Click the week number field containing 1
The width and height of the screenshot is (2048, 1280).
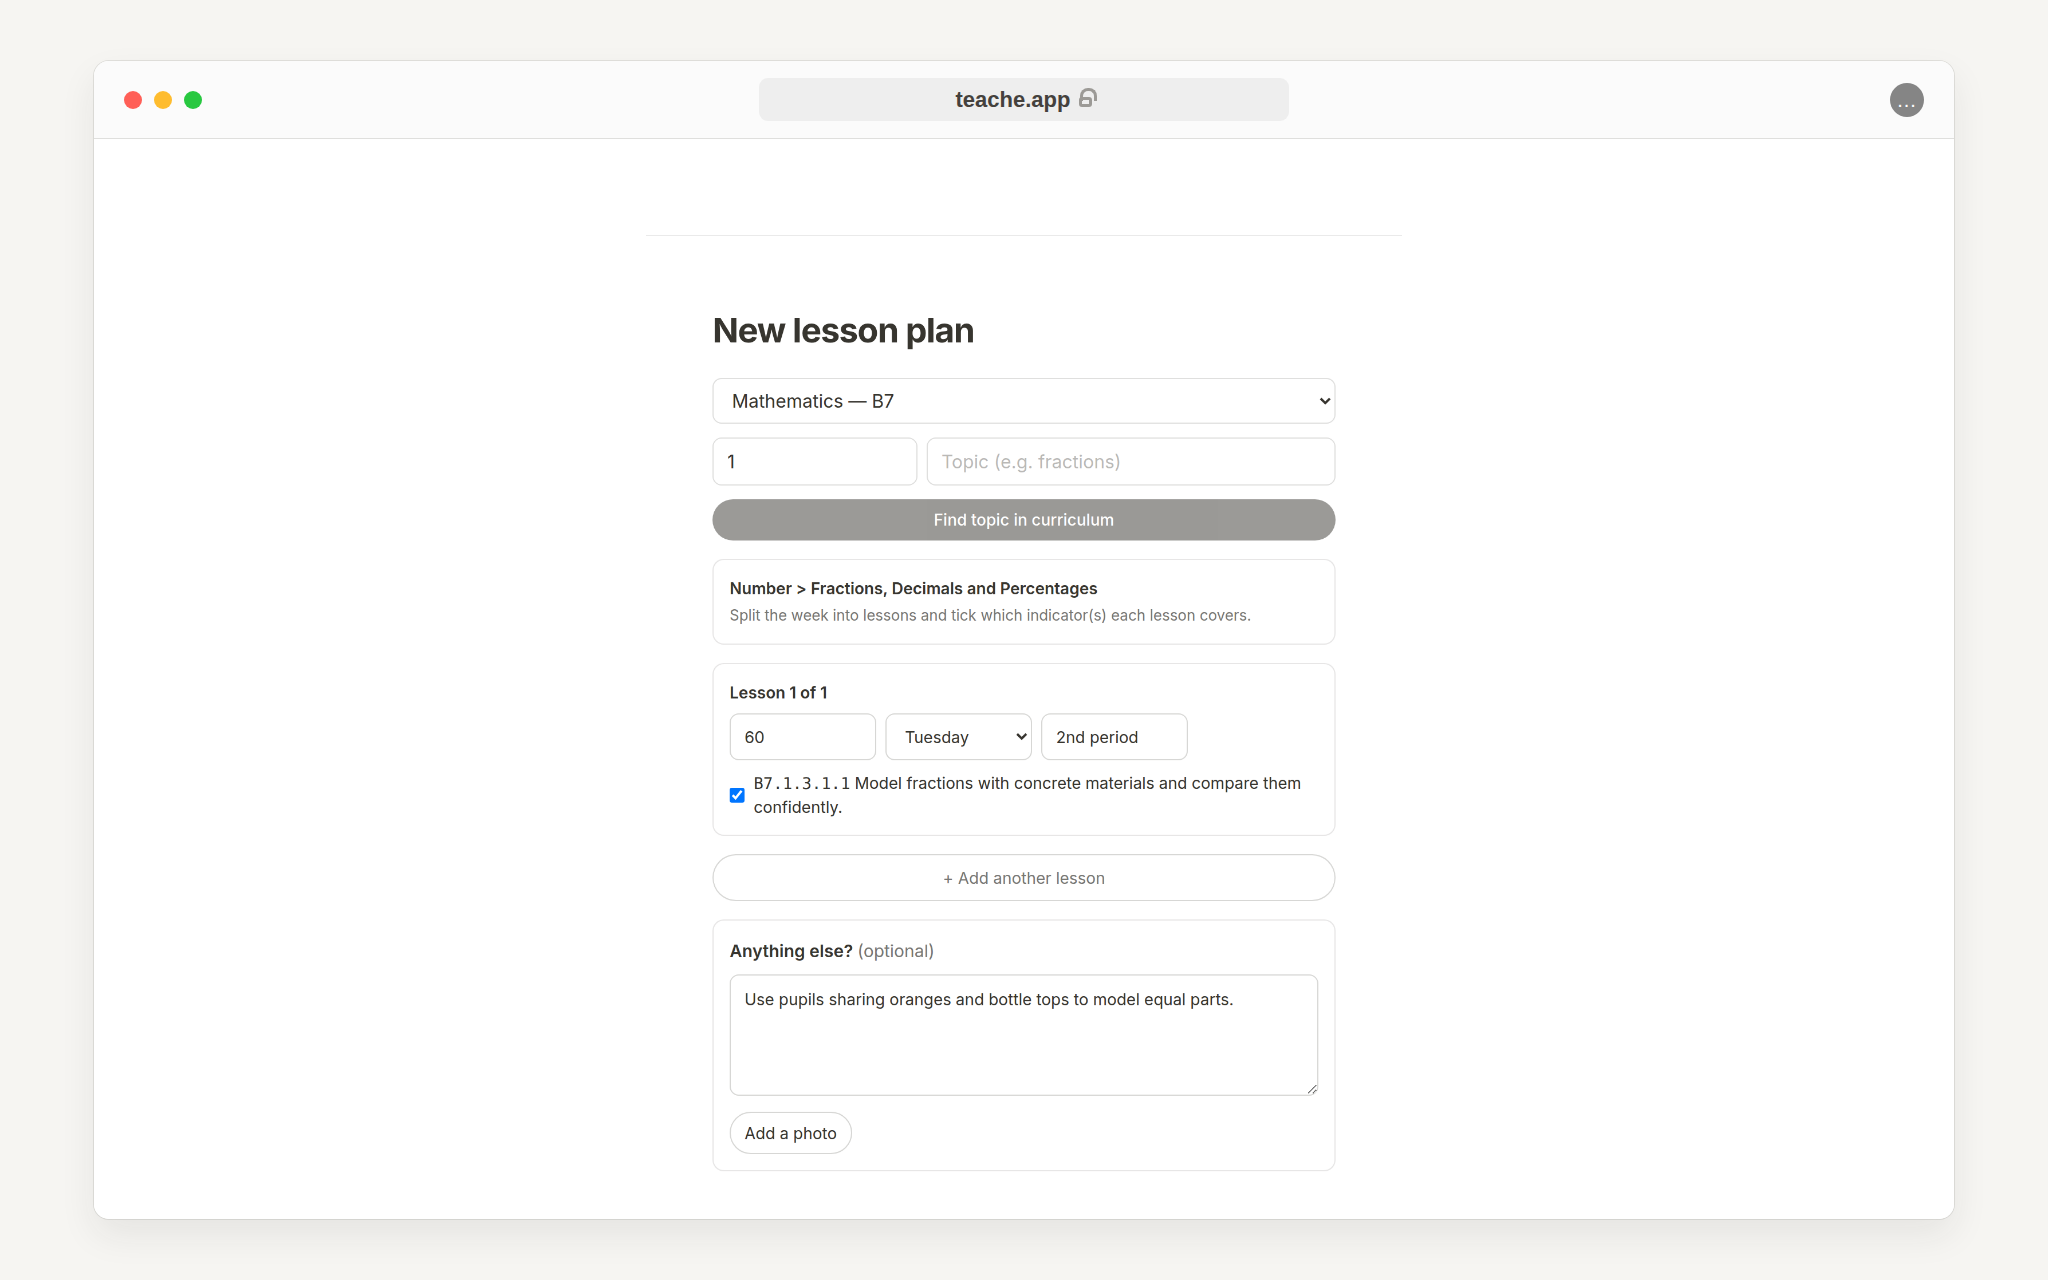pyautogui.click(x=814, y=462)
